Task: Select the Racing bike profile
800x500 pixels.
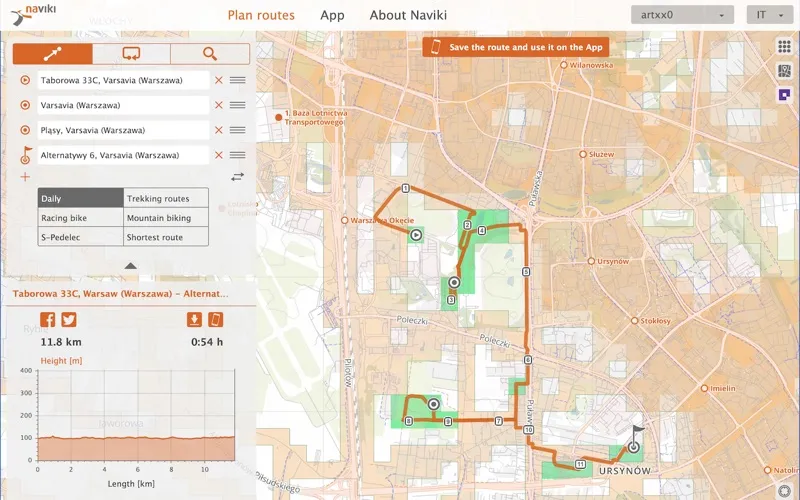Action: point(81,217)
